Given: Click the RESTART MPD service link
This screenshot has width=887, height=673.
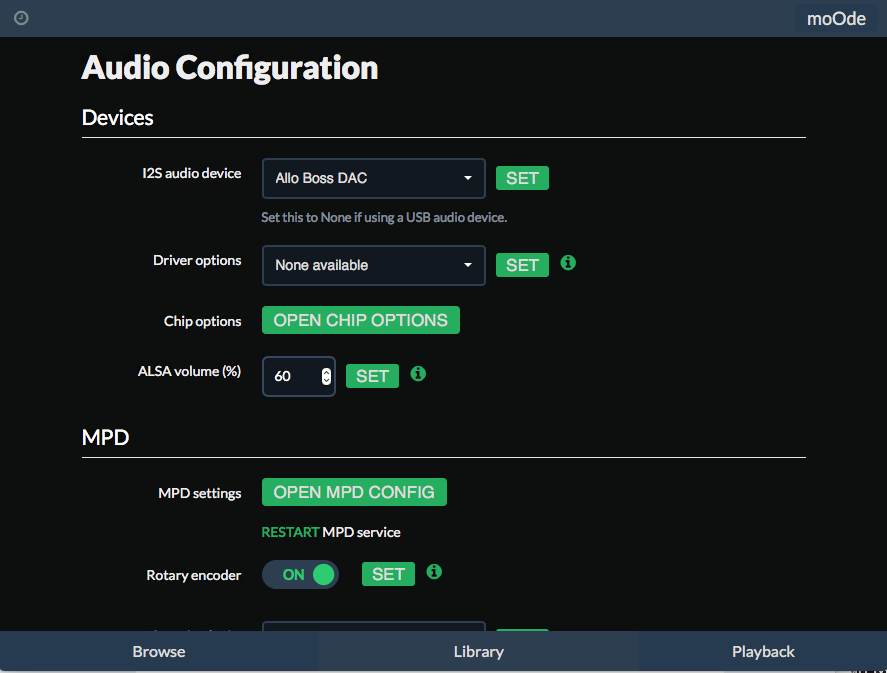Looking at the screenshot, I should (x=290, y=532).
